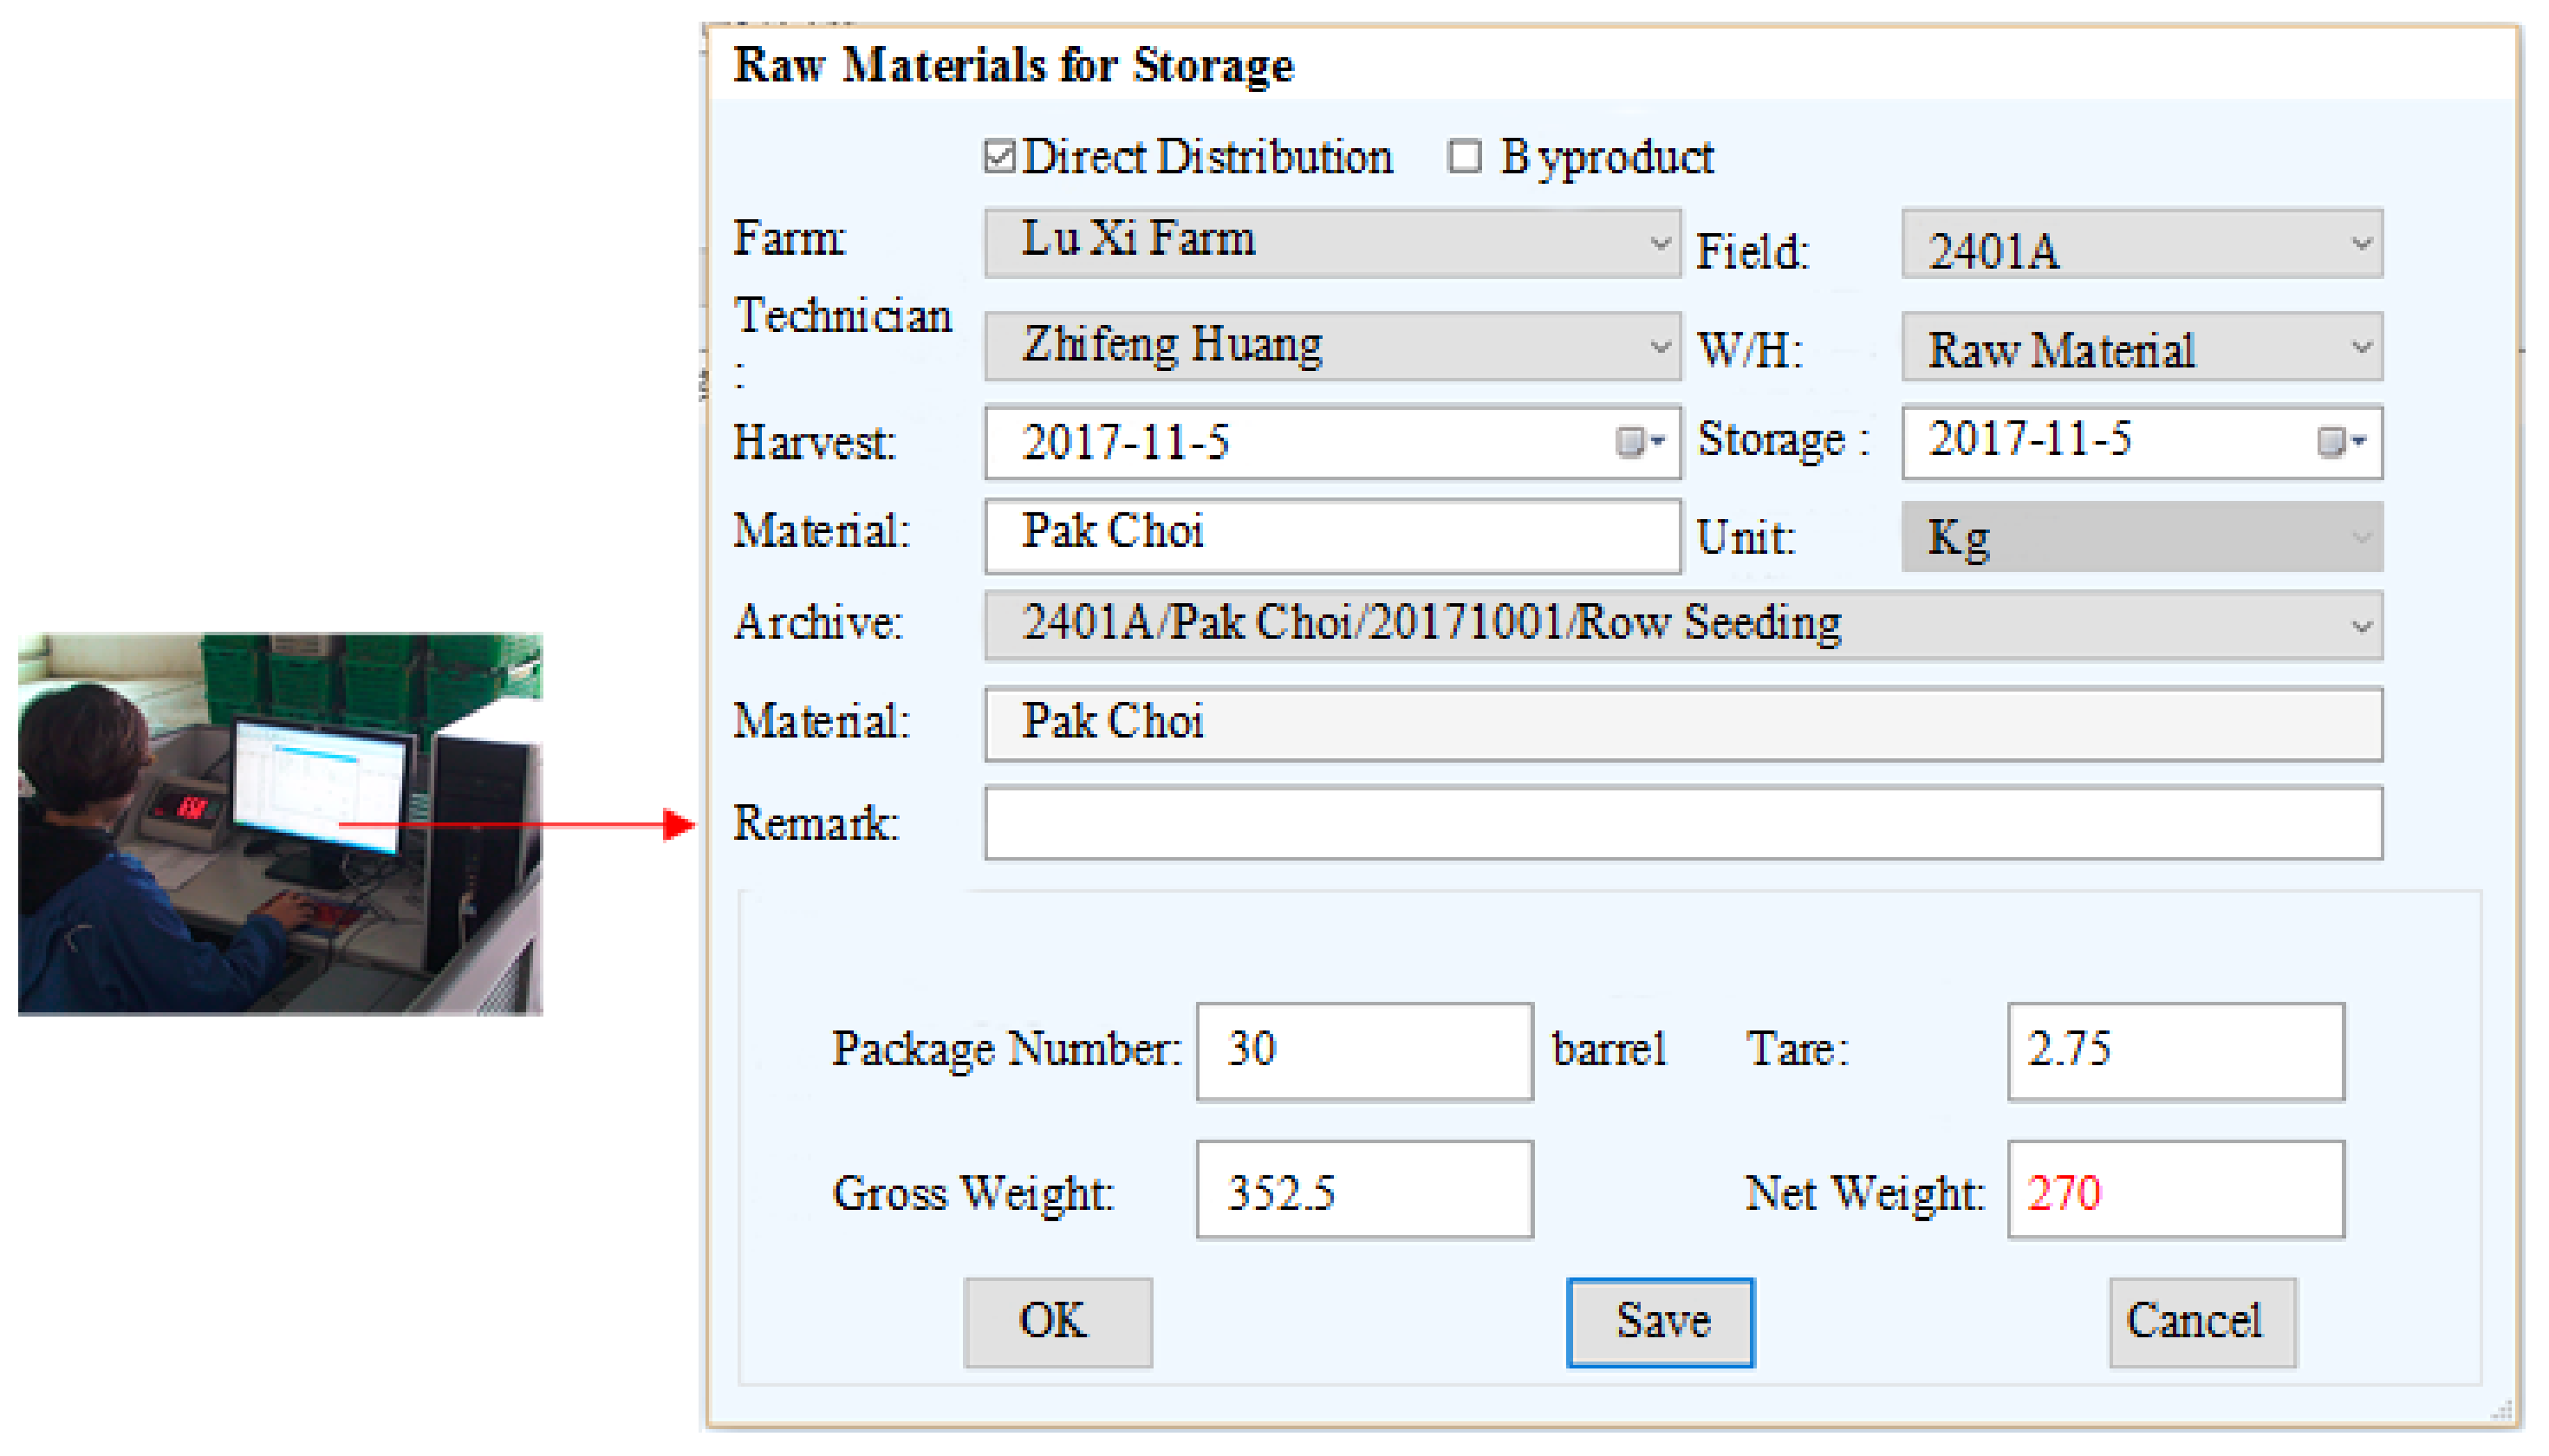Click the Gross Weight field
2549x1456 pixels.
pyautogui.click(x=1363, y=1190)
